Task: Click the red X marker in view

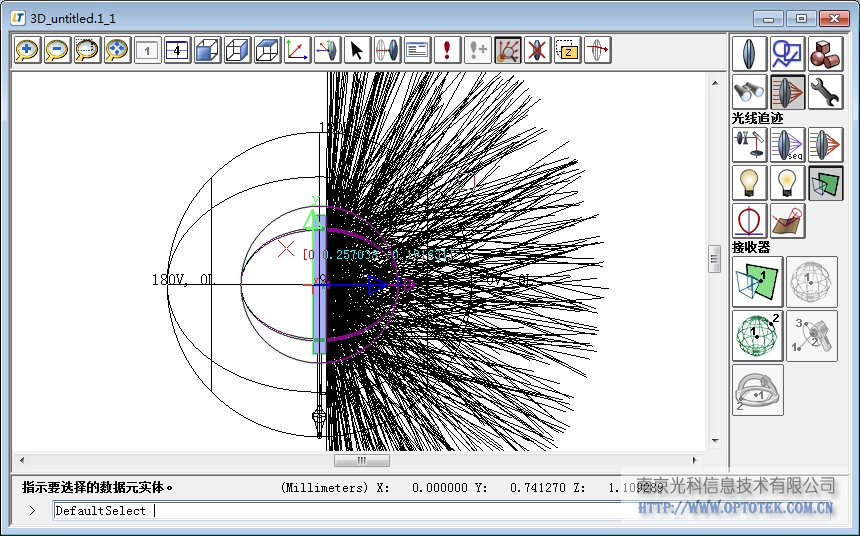Action: [286, 249]
